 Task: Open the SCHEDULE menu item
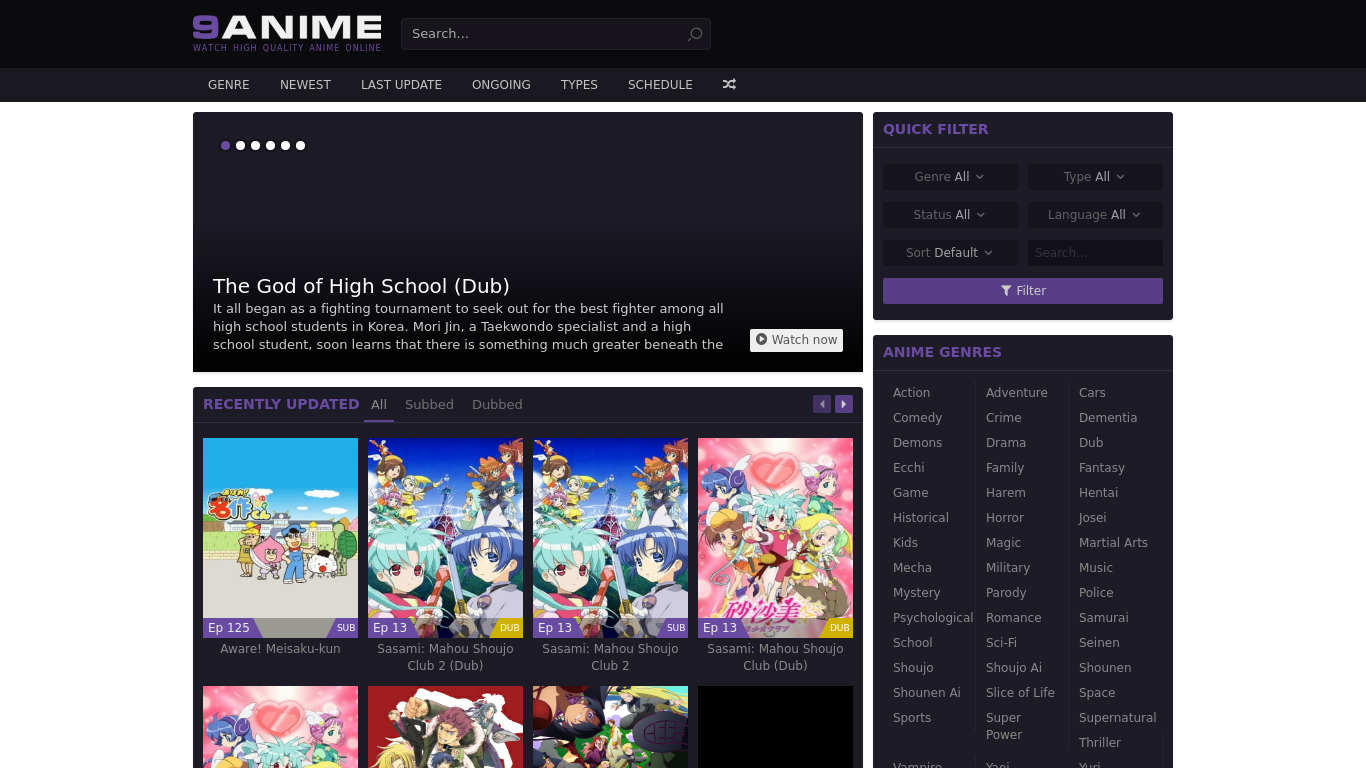click(660, 85)
